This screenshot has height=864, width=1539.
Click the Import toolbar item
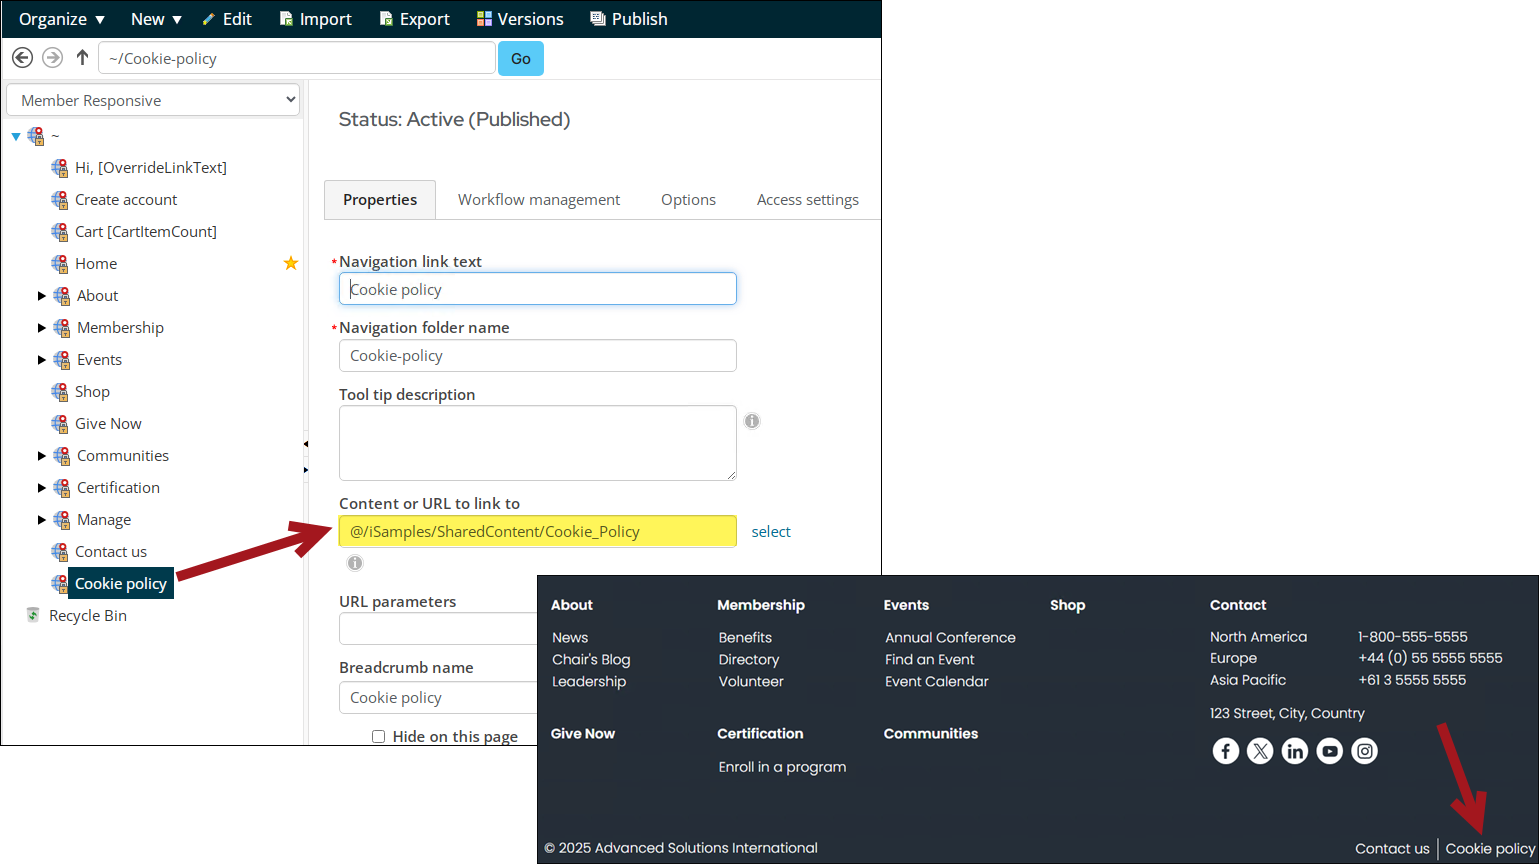pos(315,19)
